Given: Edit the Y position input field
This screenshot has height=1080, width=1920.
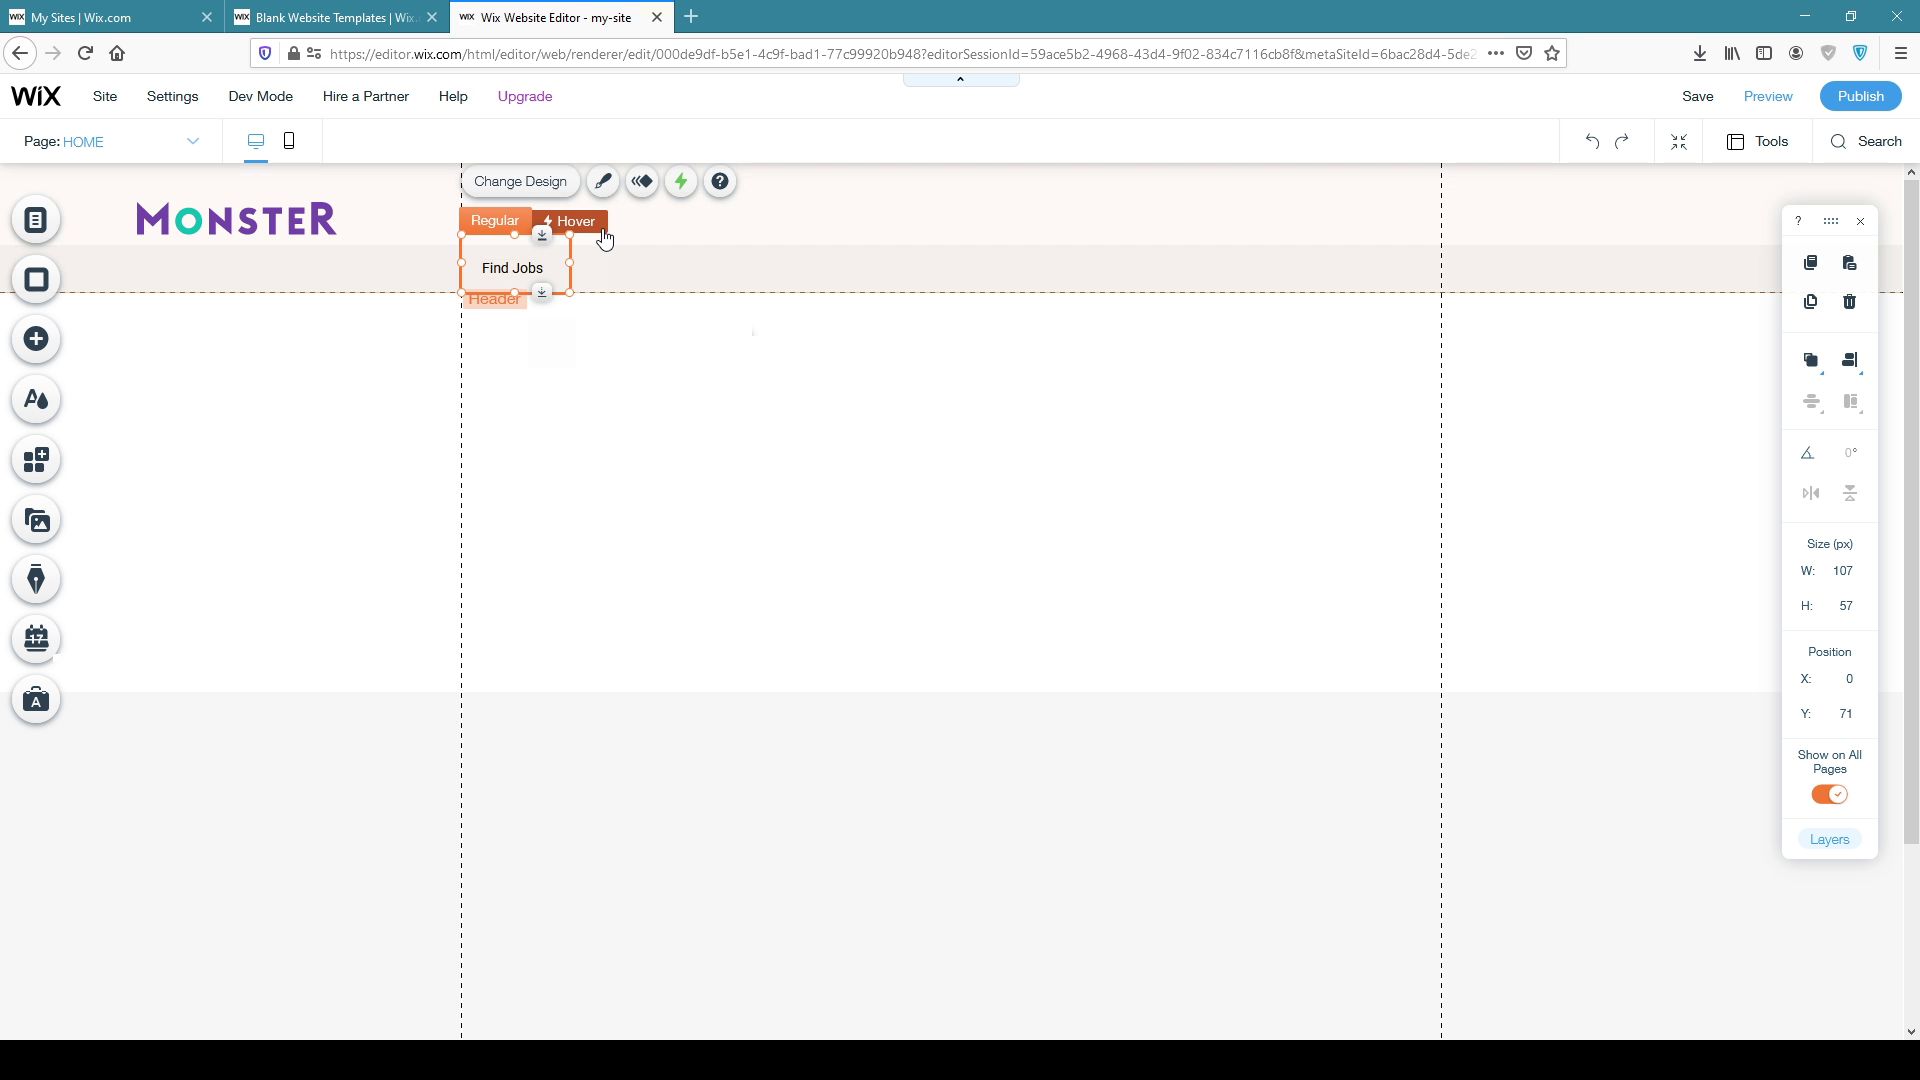Looking at the screenshot, I should [1846, 713].
